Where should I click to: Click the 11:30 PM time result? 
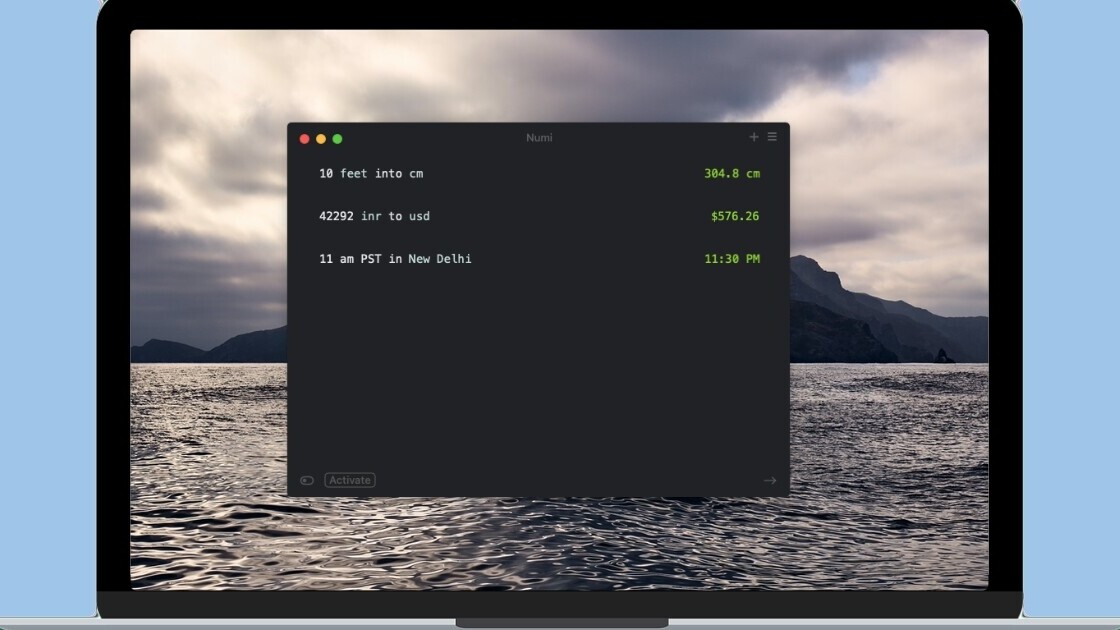click(731, 259)
